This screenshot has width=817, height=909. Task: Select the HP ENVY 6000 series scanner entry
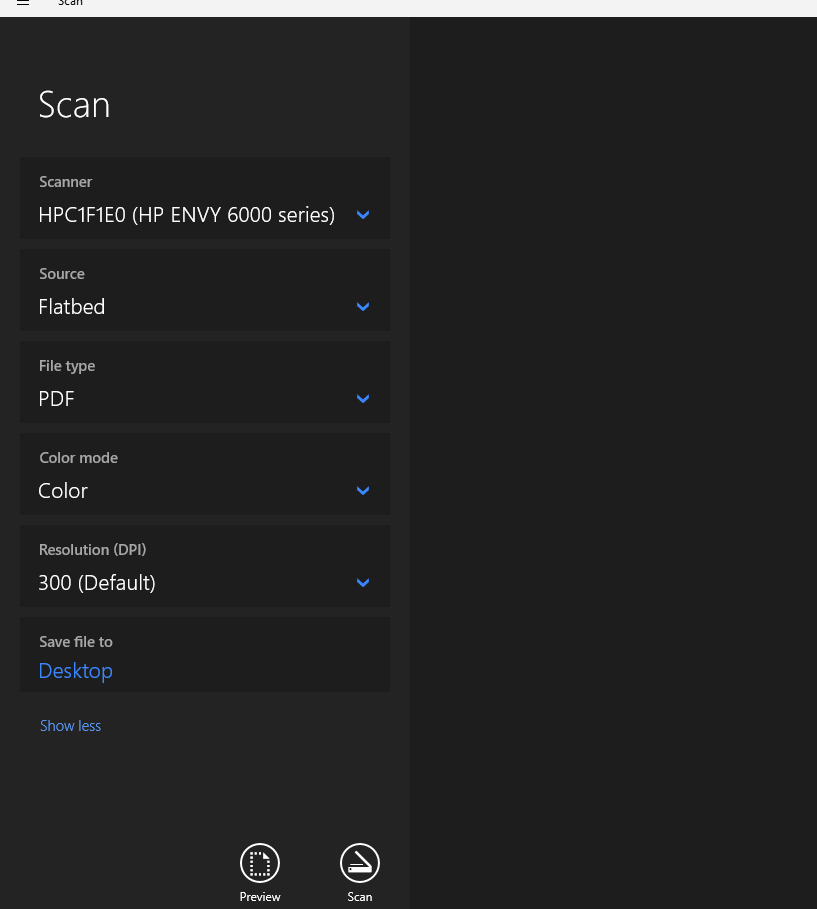coord(186,214)
